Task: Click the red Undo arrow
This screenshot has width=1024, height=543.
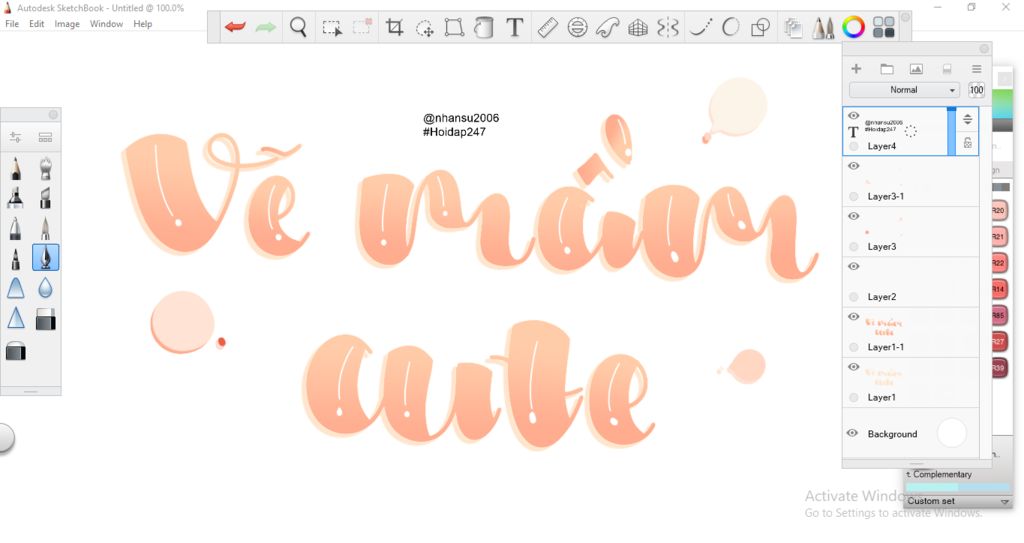Action: click(235, 27)
